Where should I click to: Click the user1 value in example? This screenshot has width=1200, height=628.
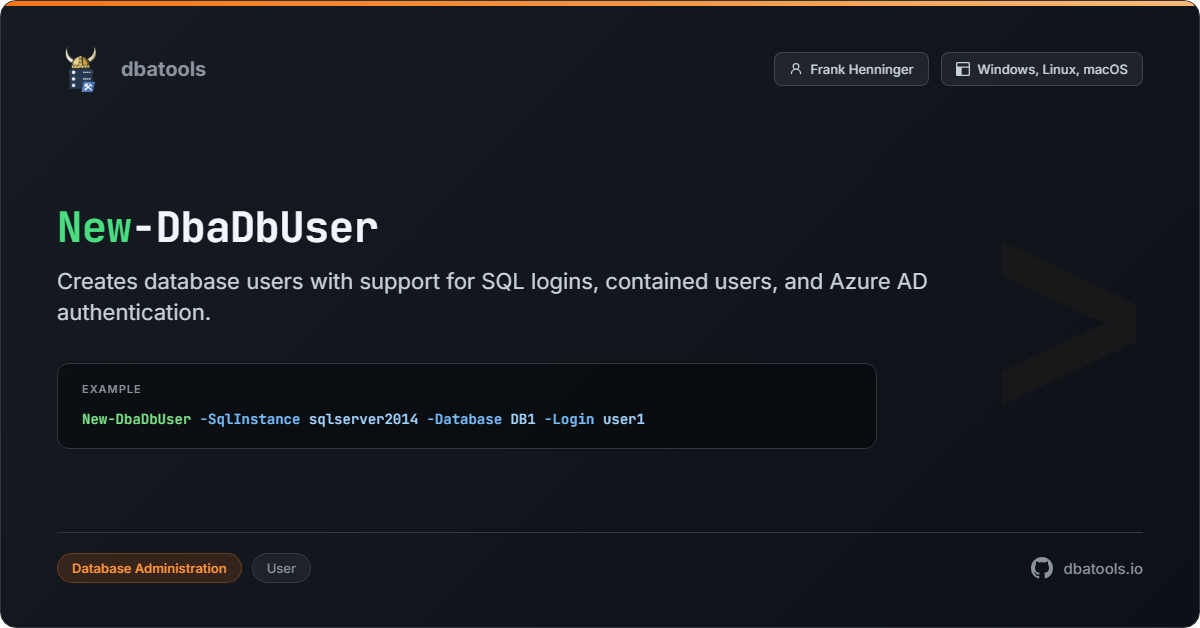tap(624, 419)
